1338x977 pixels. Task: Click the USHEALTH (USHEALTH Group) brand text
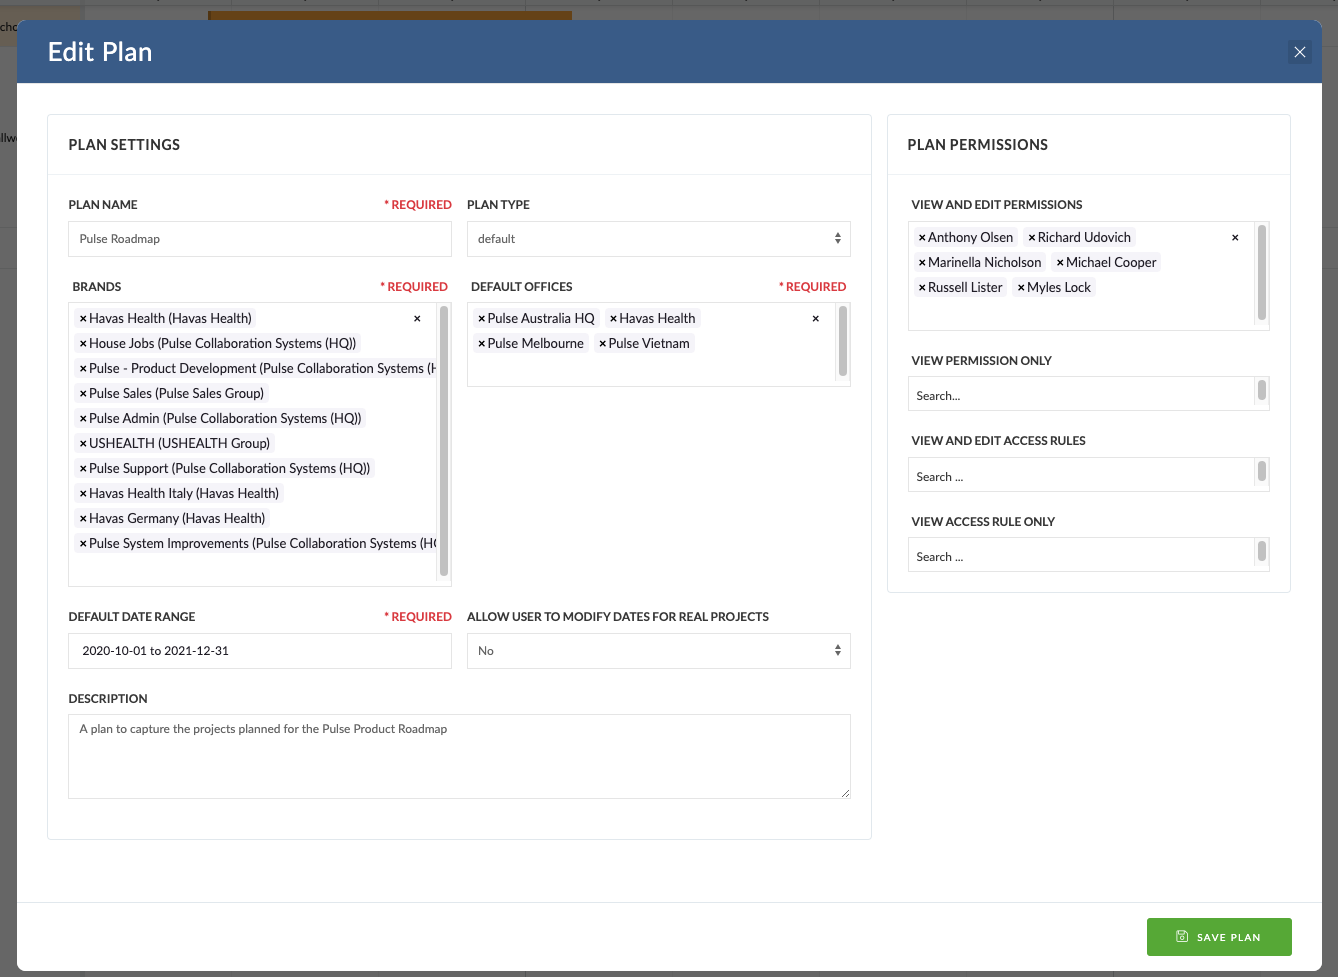tap(179, 444)
